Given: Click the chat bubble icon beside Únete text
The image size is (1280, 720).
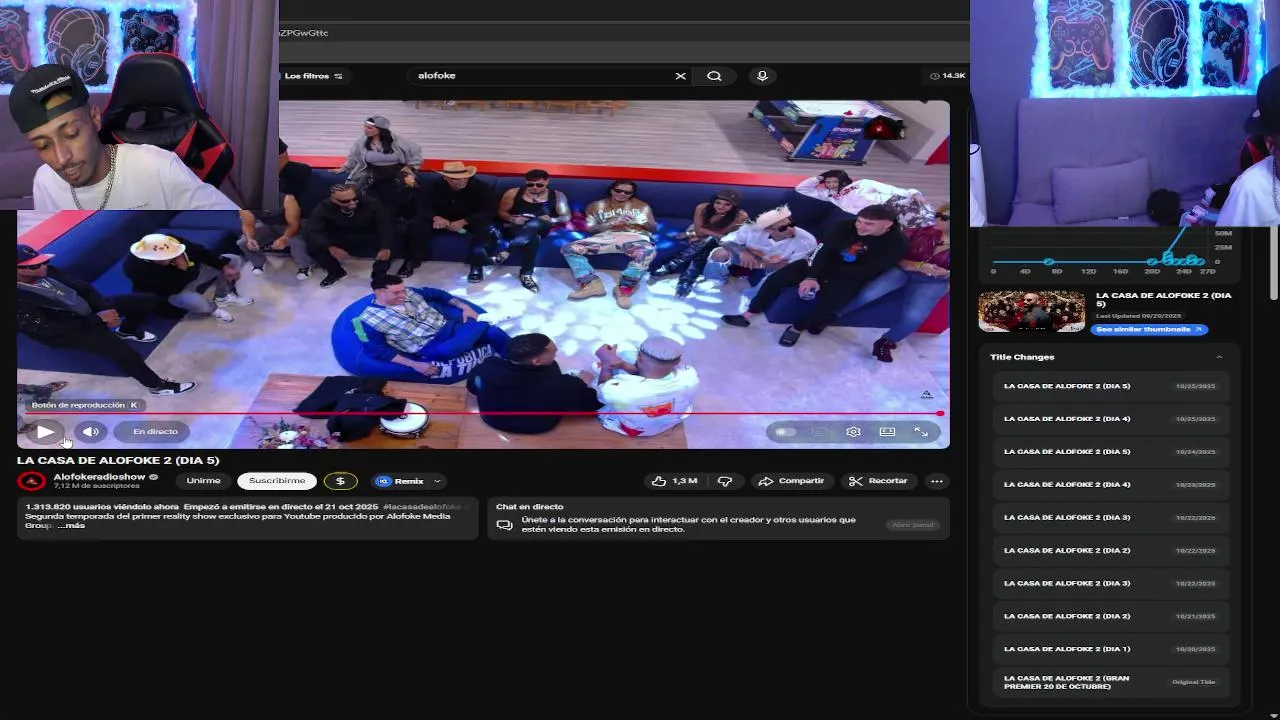Looking at the screenshot, I should coord(504,524).
